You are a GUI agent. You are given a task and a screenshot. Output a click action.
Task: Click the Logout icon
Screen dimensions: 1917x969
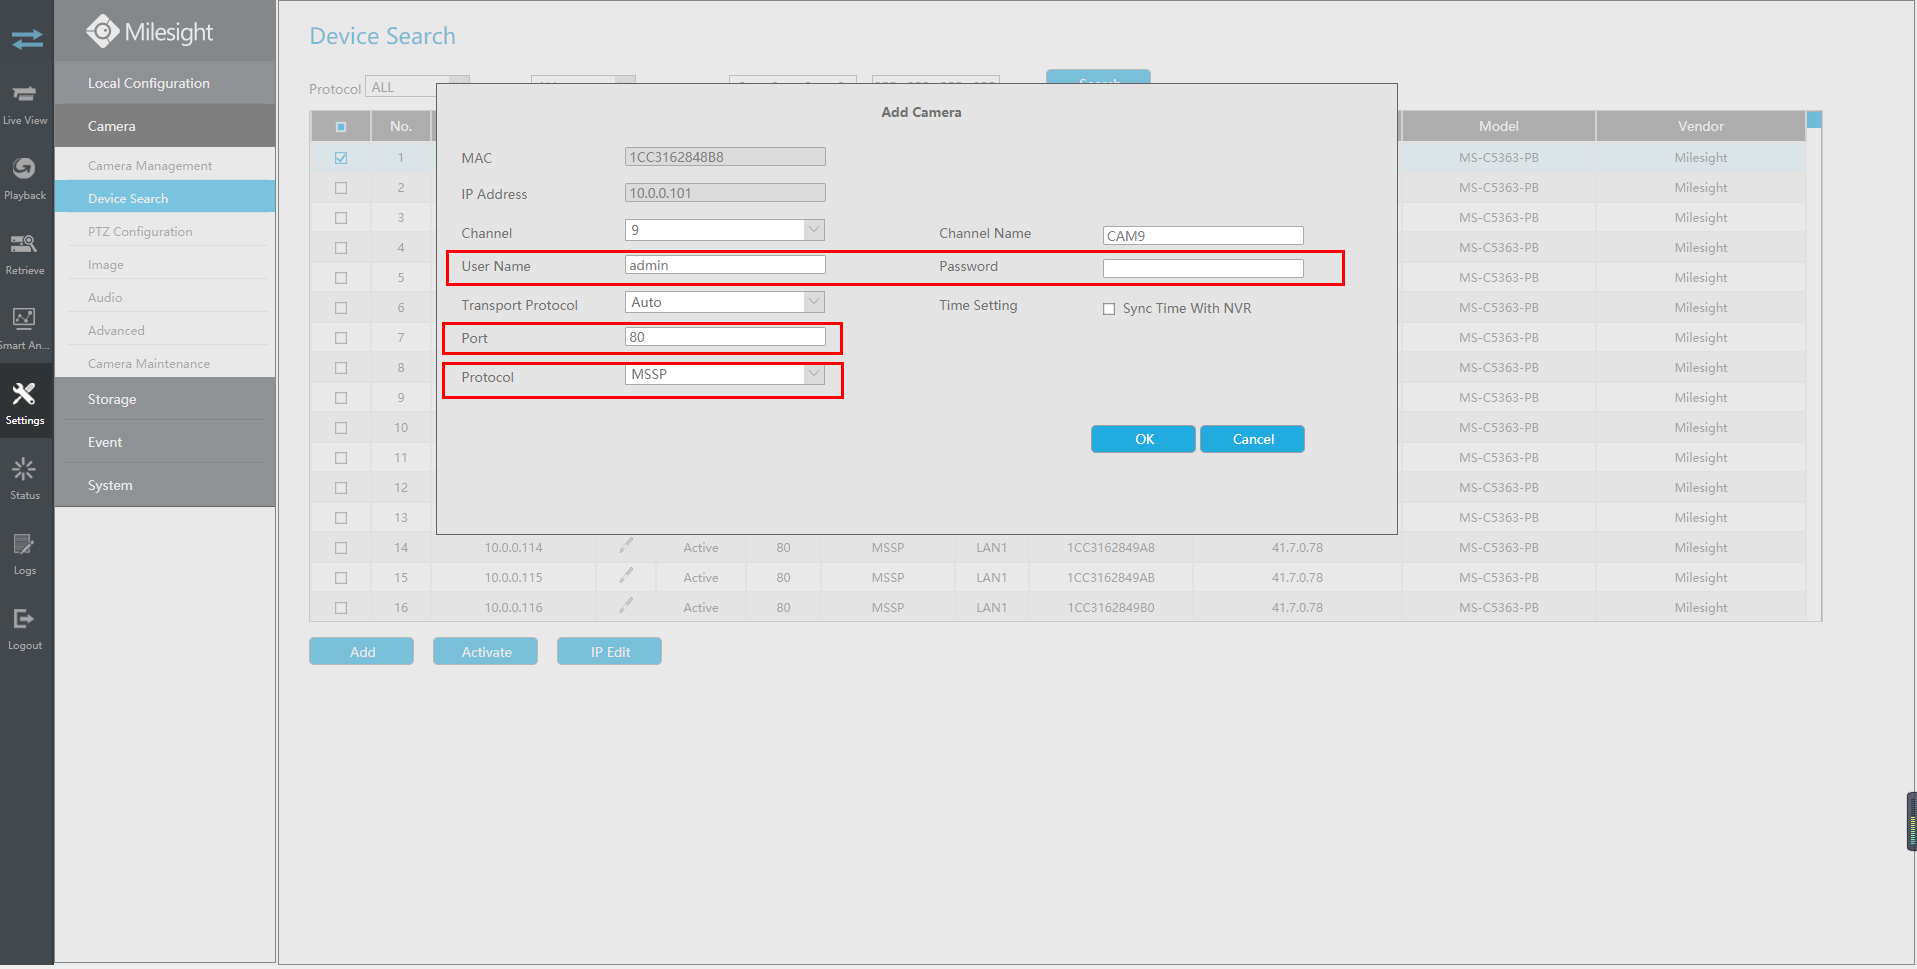click(x=25, y=629)
